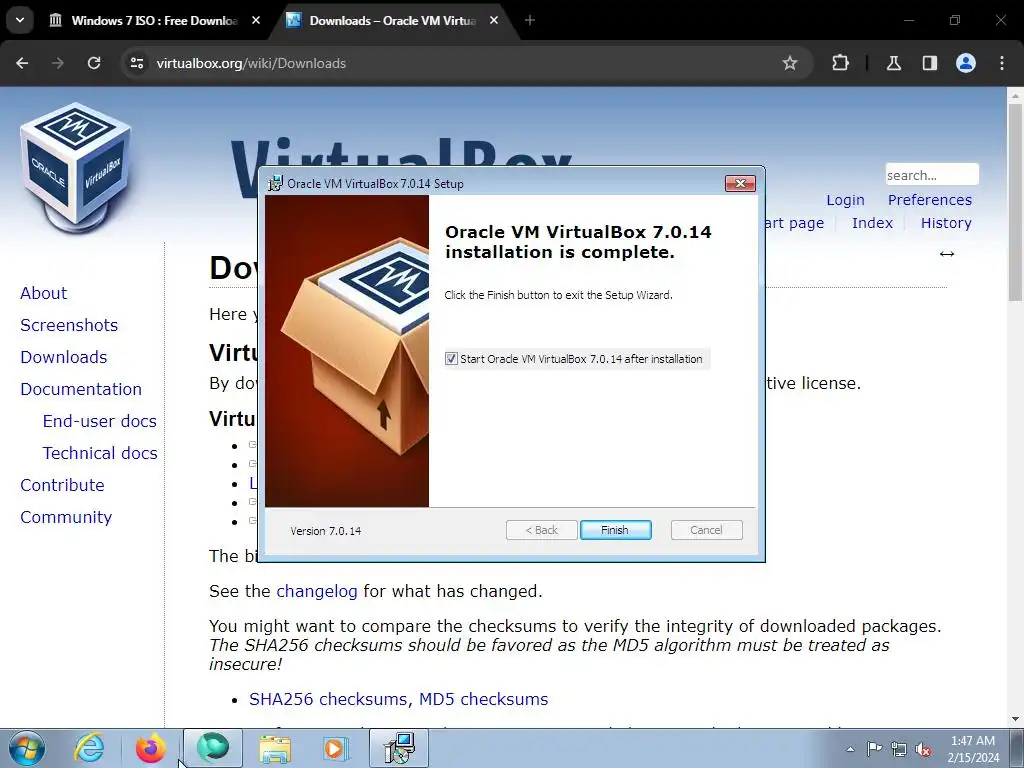
Task: Open the Preferences link
Action: (x=929, y=200)
